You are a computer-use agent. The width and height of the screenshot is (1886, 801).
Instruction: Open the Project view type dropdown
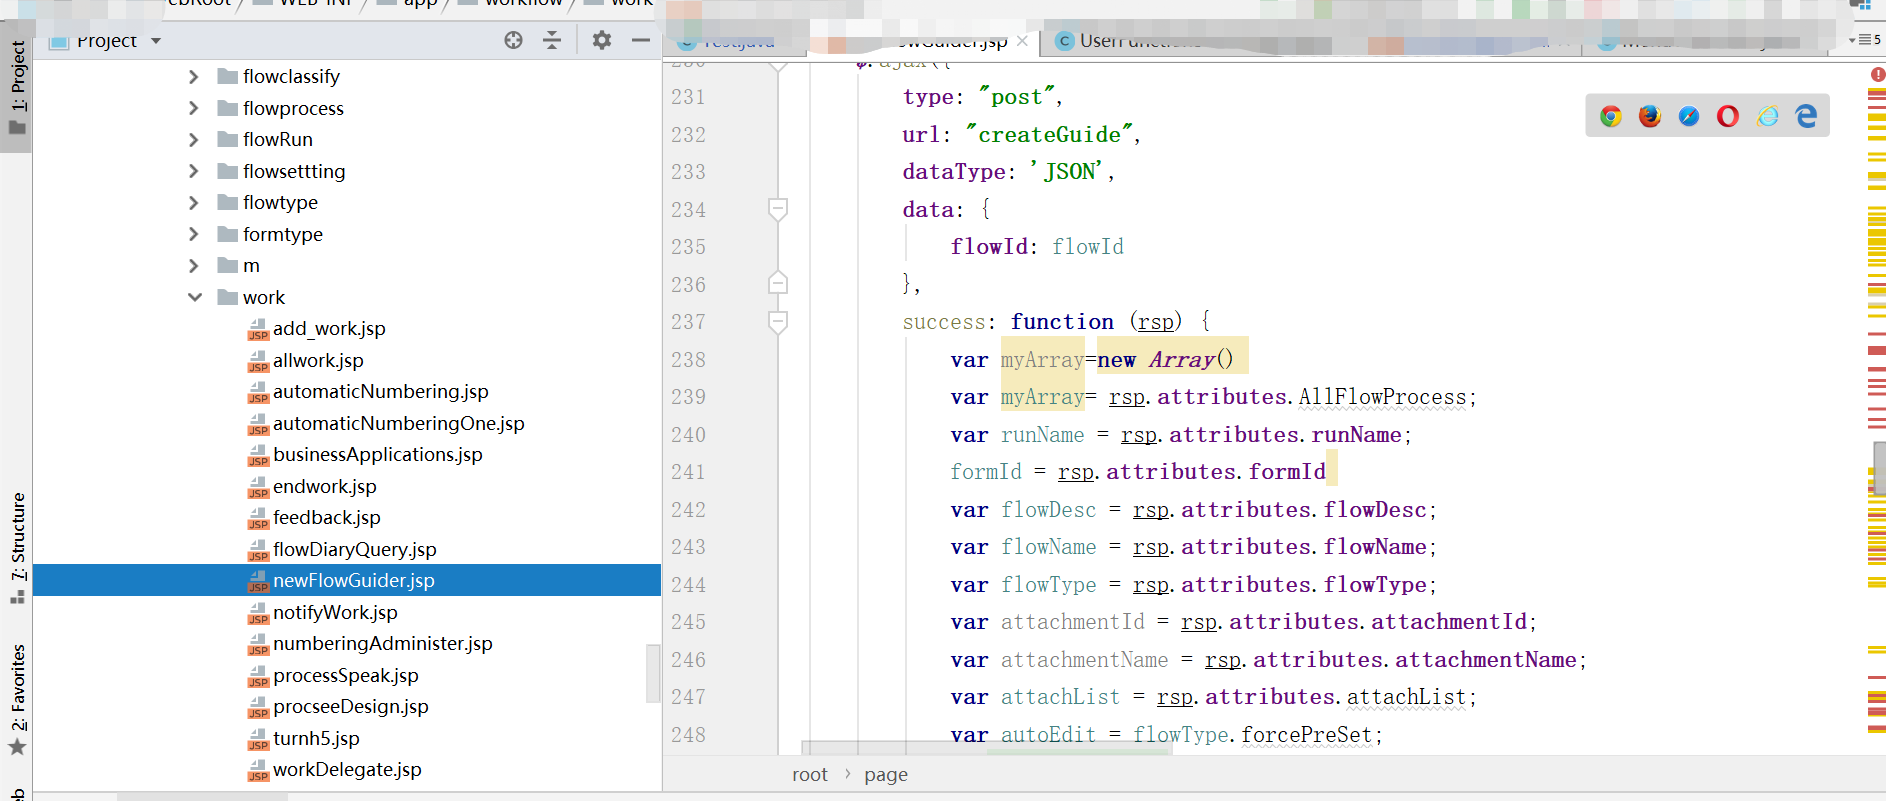(156, 41)
